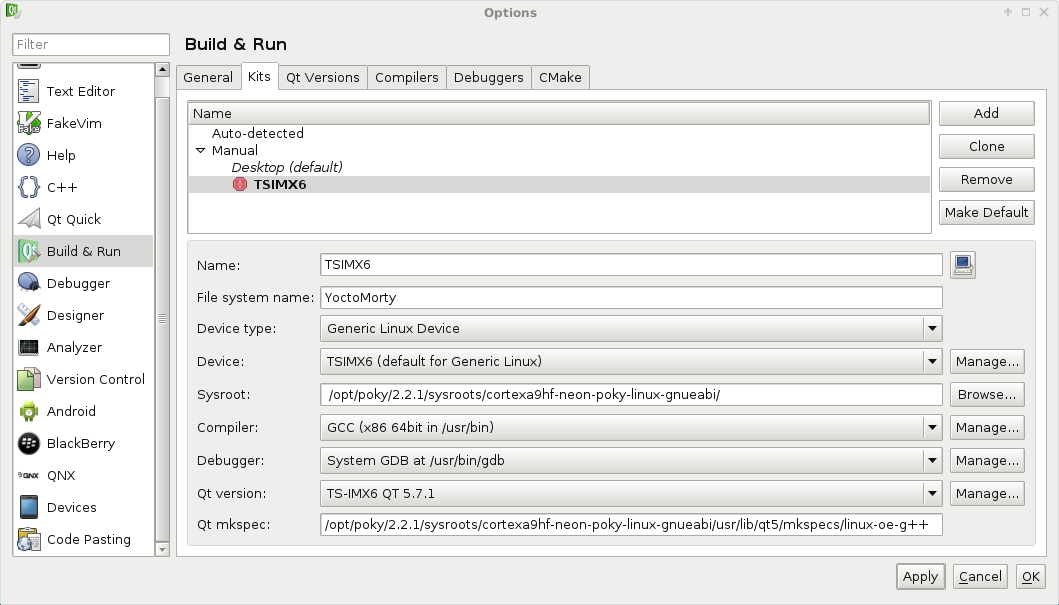This screenshot has width=1059, height=605.
Task: Click the File system name field
Action: 631,298
